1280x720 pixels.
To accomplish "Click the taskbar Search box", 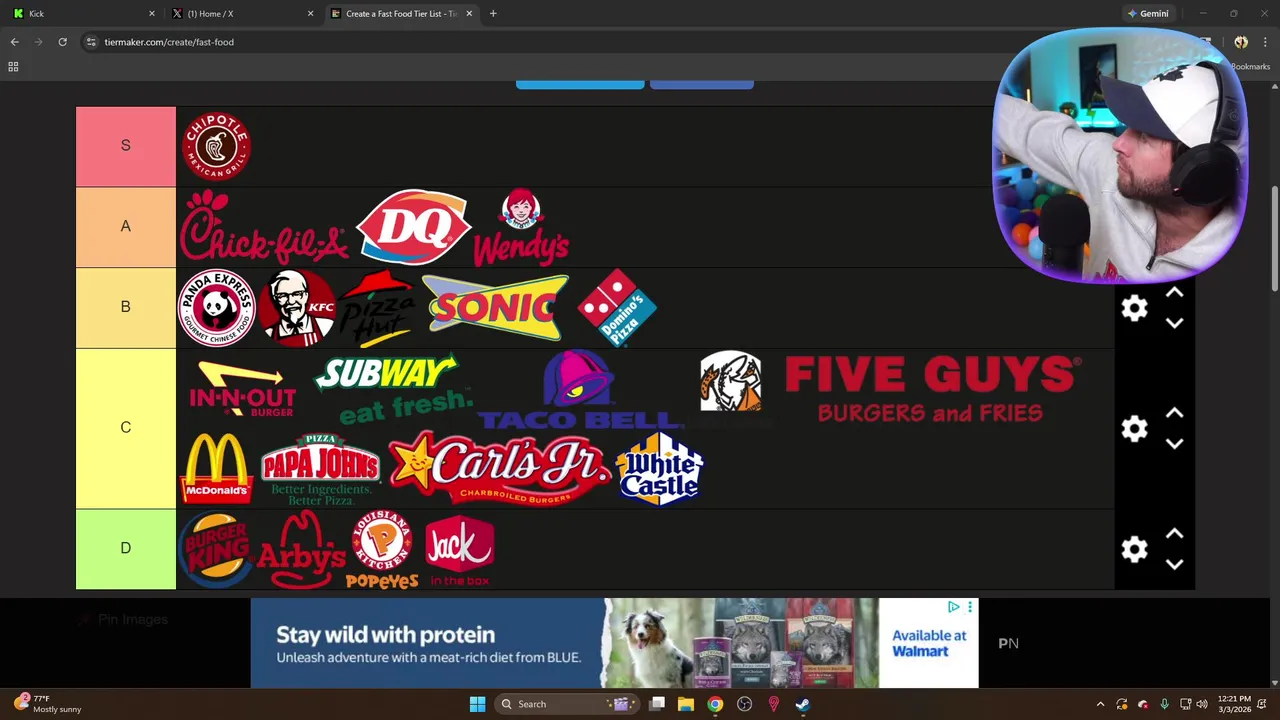I will pos(567,704).
